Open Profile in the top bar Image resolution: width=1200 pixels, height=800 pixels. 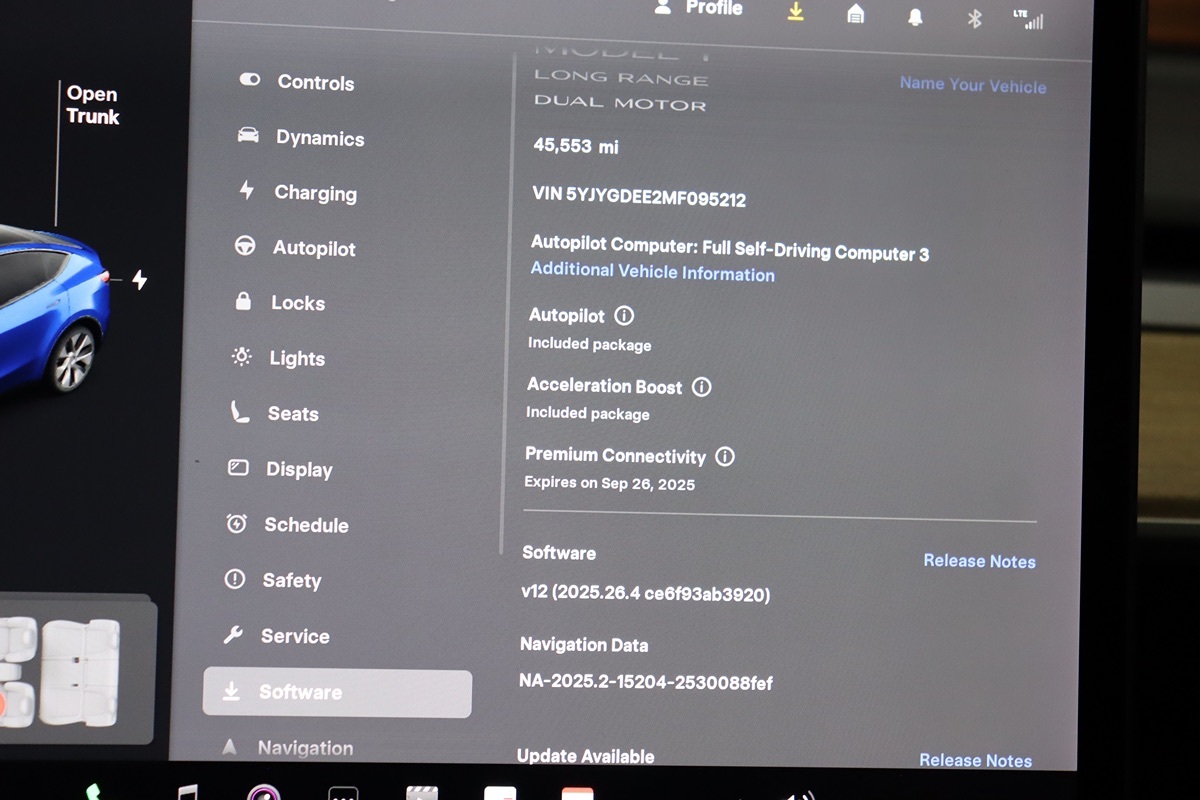698,8
